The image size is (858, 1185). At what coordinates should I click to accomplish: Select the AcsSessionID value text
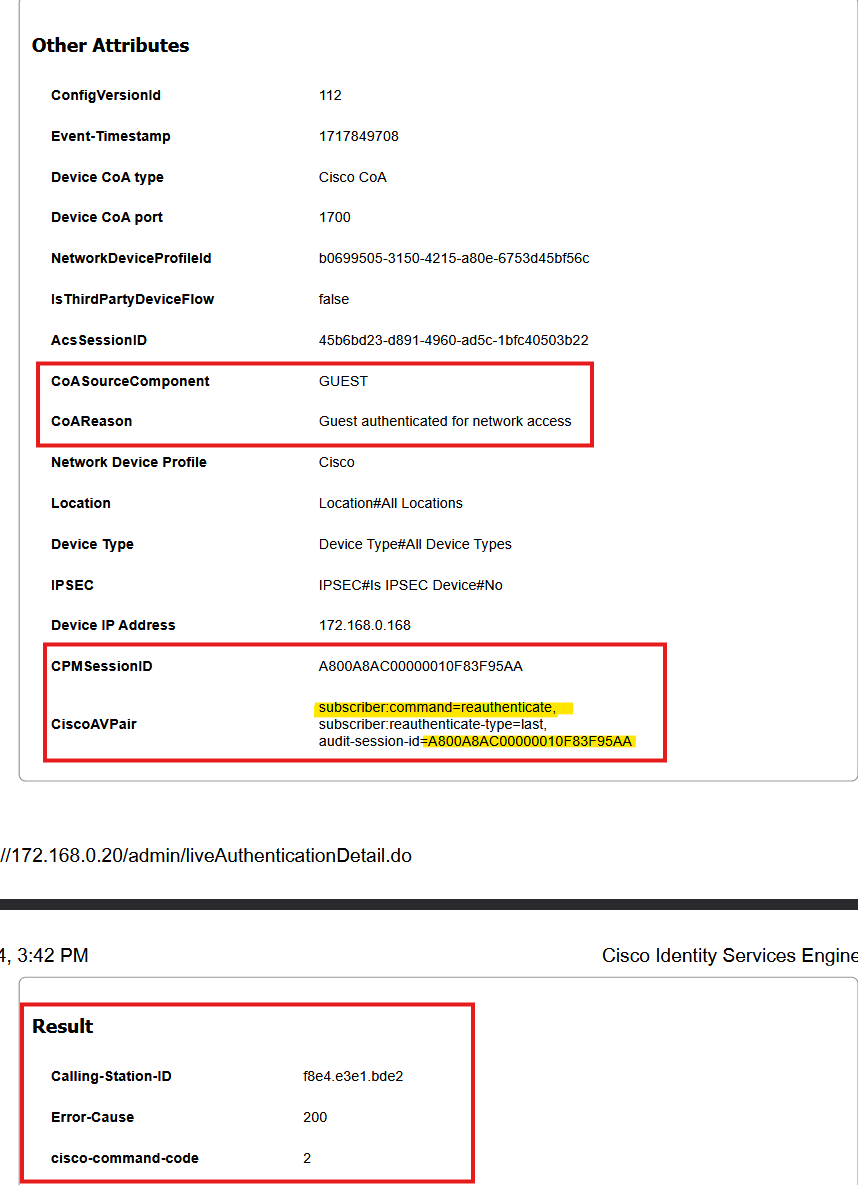coord(453,341)
